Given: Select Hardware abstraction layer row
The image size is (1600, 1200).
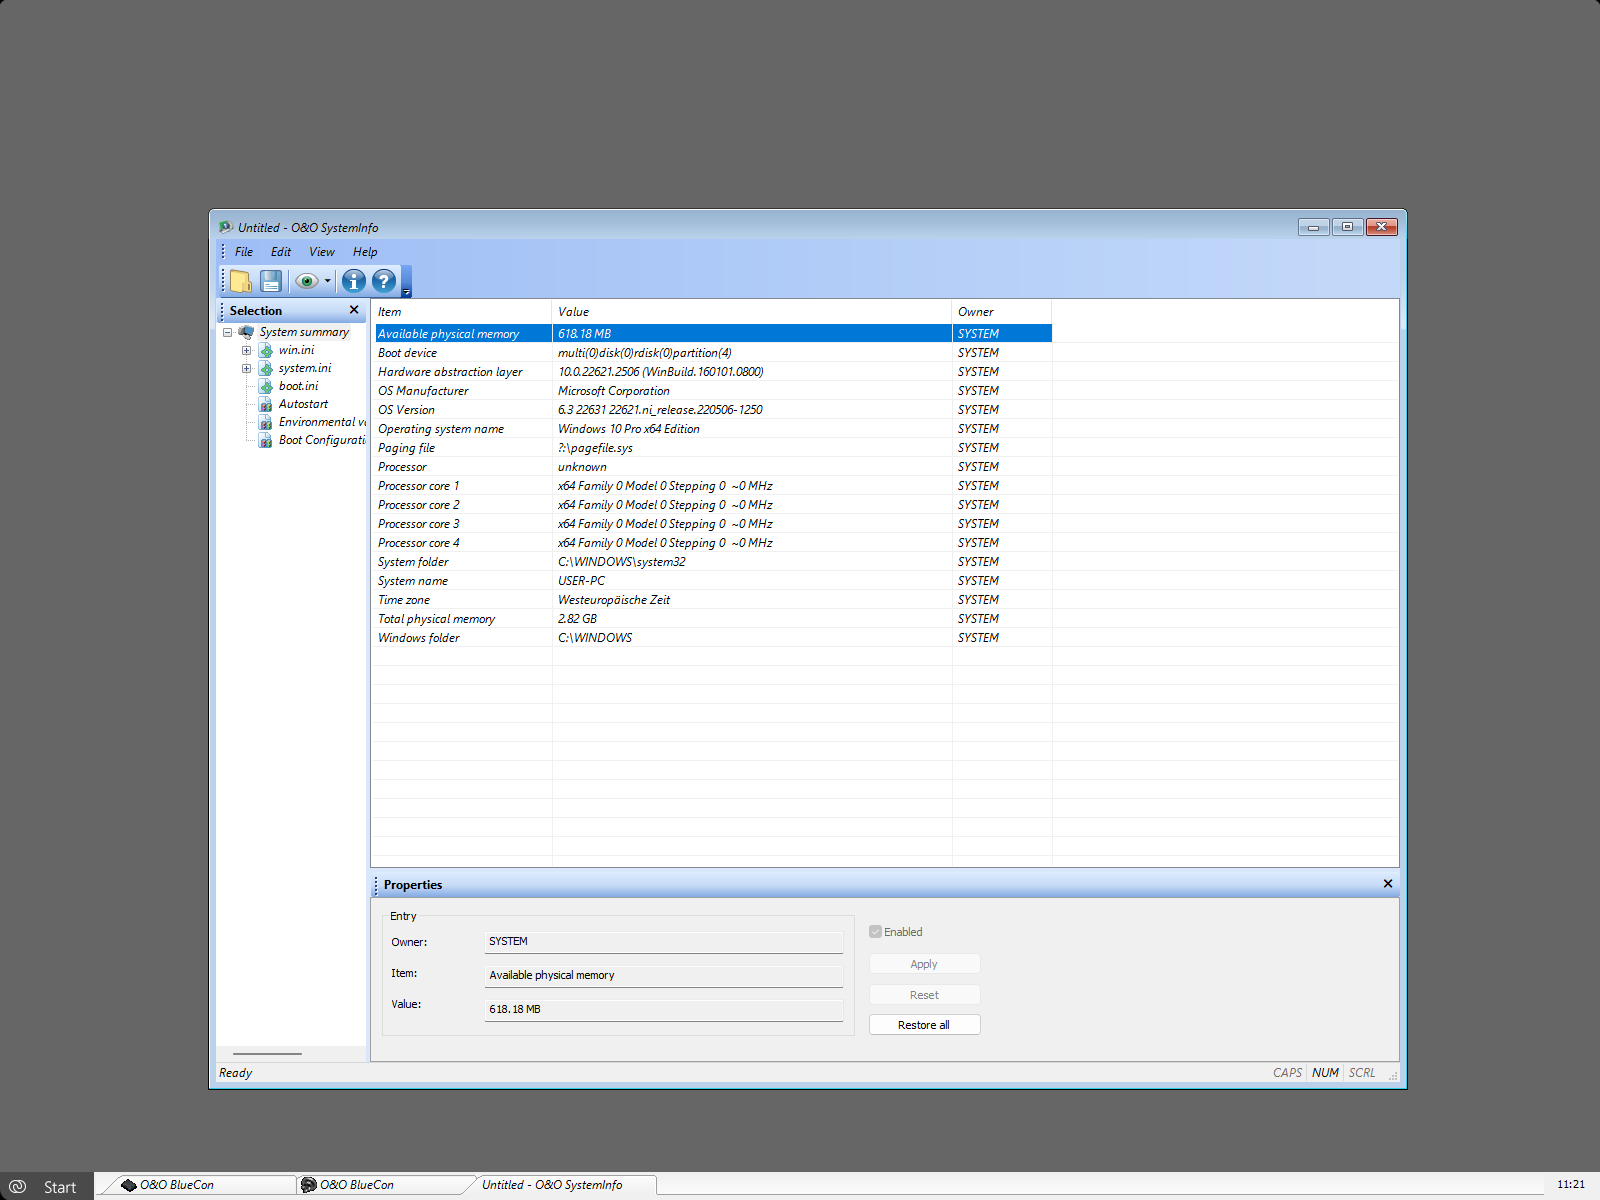Looking at the screenshot, I should coord(713,372).
